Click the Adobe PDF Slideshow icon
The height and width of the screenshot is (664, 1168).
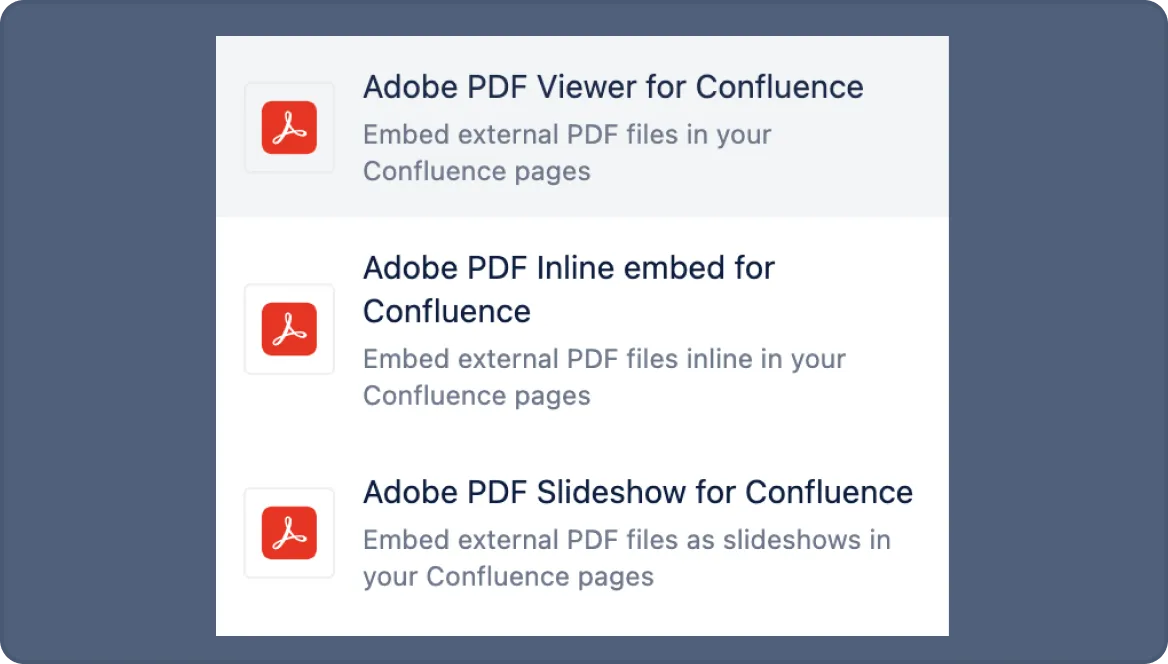coord(289,533)
